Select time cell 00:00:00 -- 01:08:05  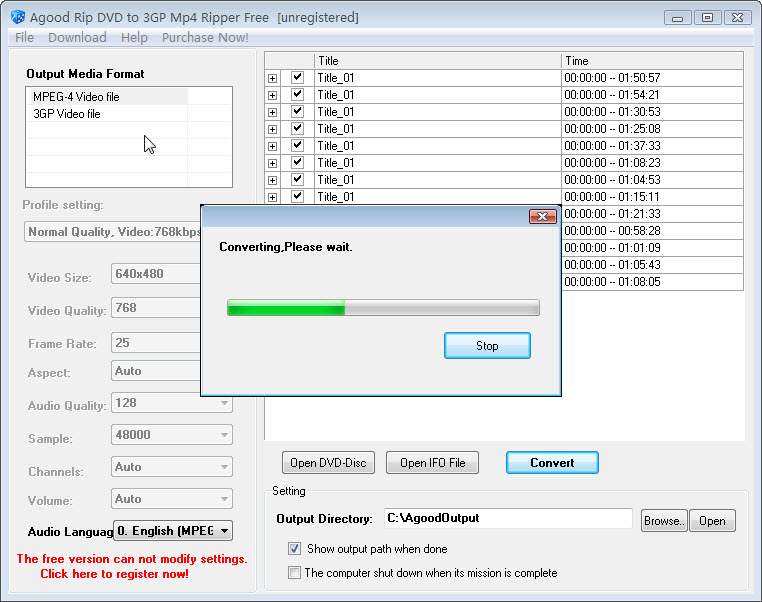[652, 282]
